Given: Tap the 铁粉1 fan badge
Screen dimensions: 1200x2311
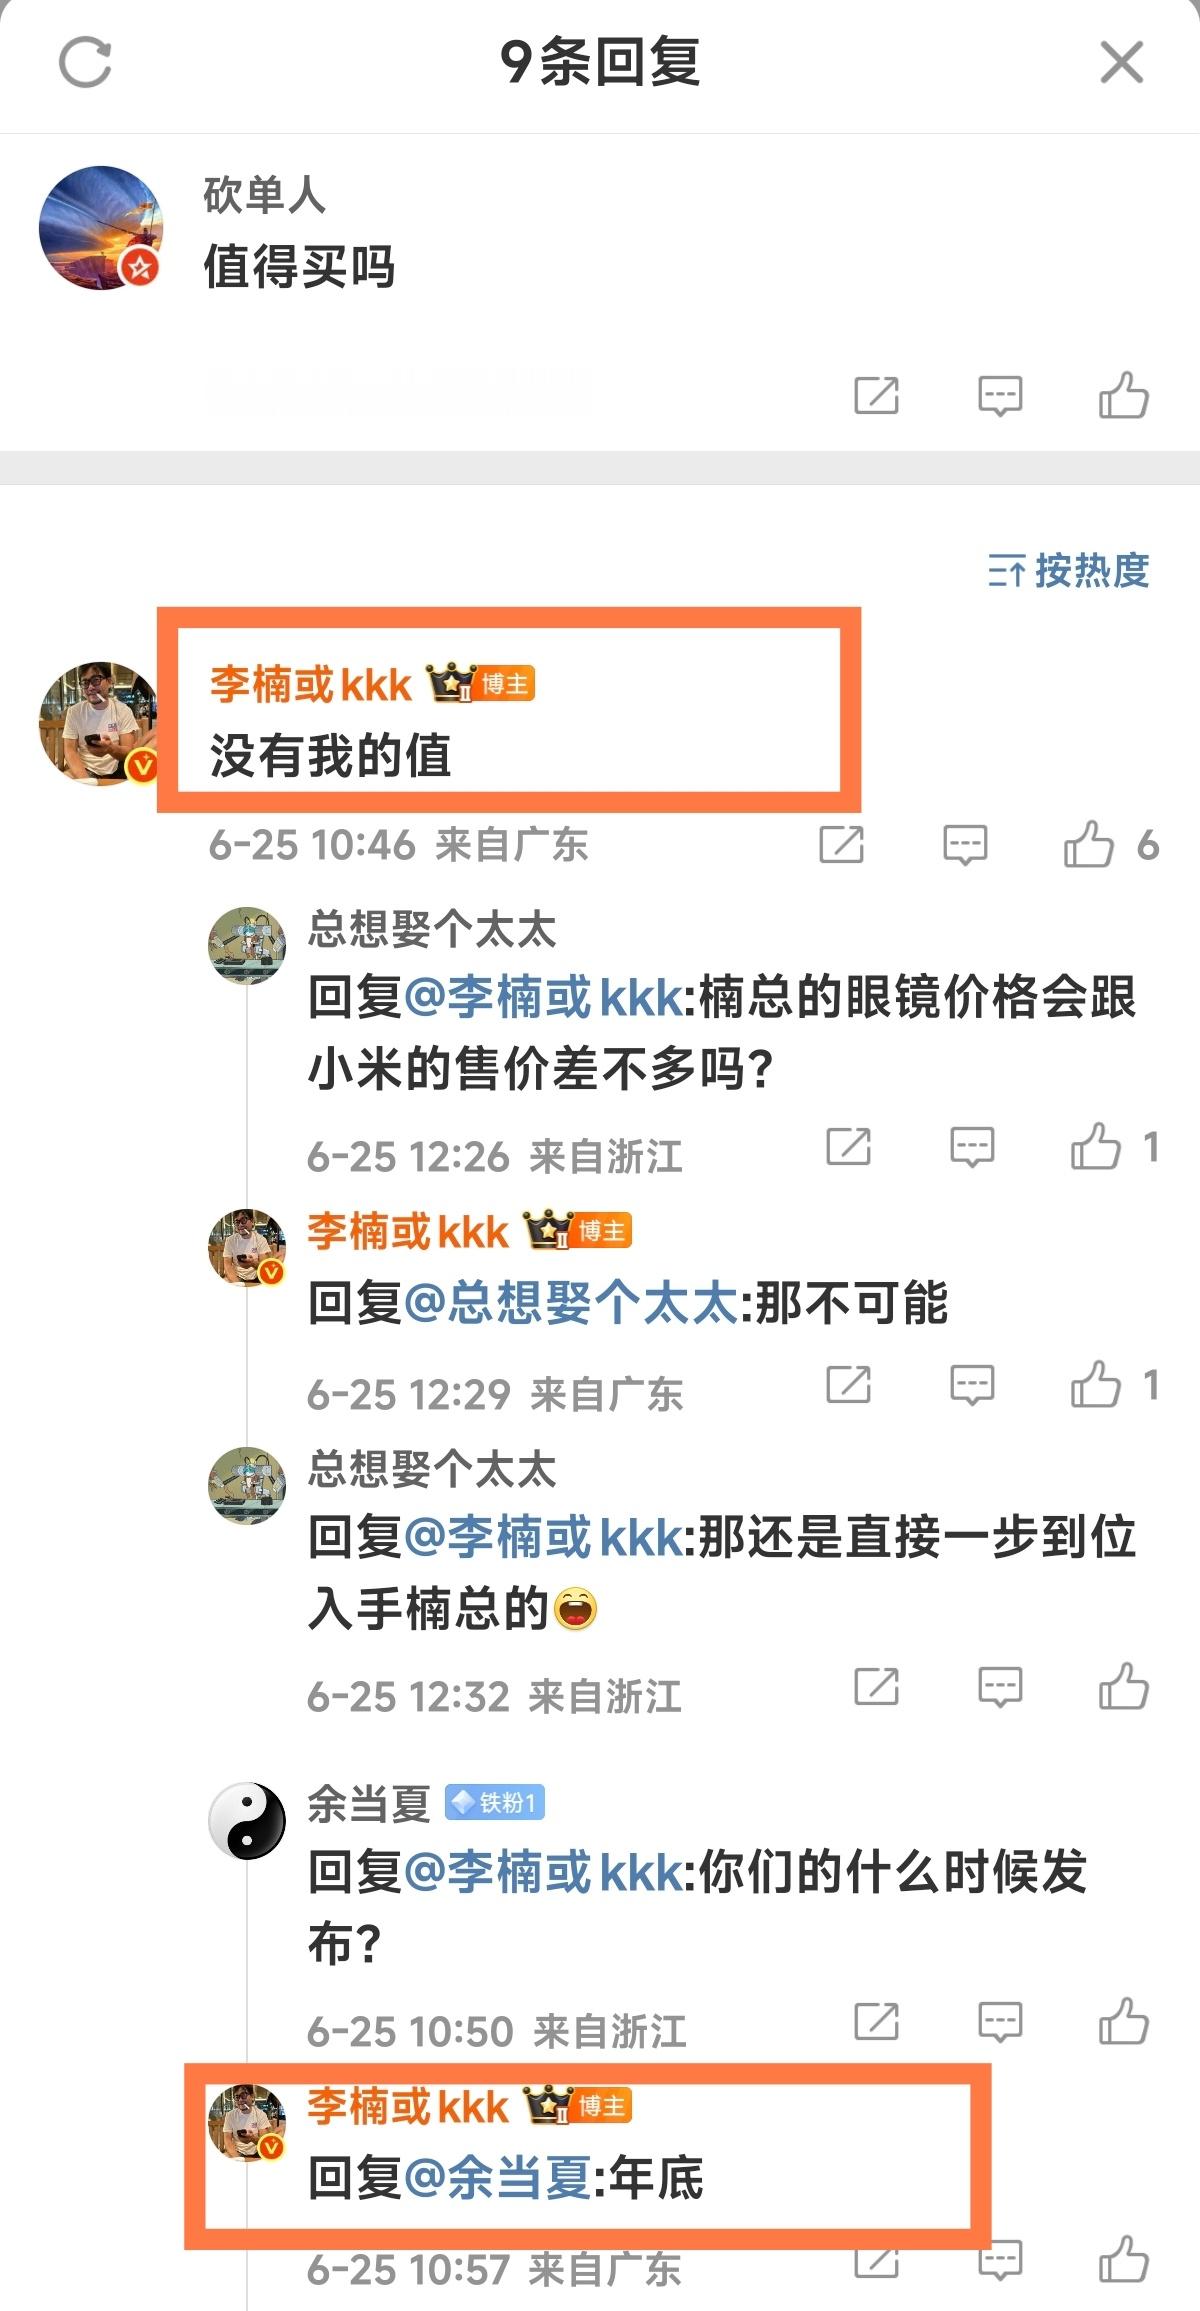Looking at the screenshot, I should click(494, 1802).
